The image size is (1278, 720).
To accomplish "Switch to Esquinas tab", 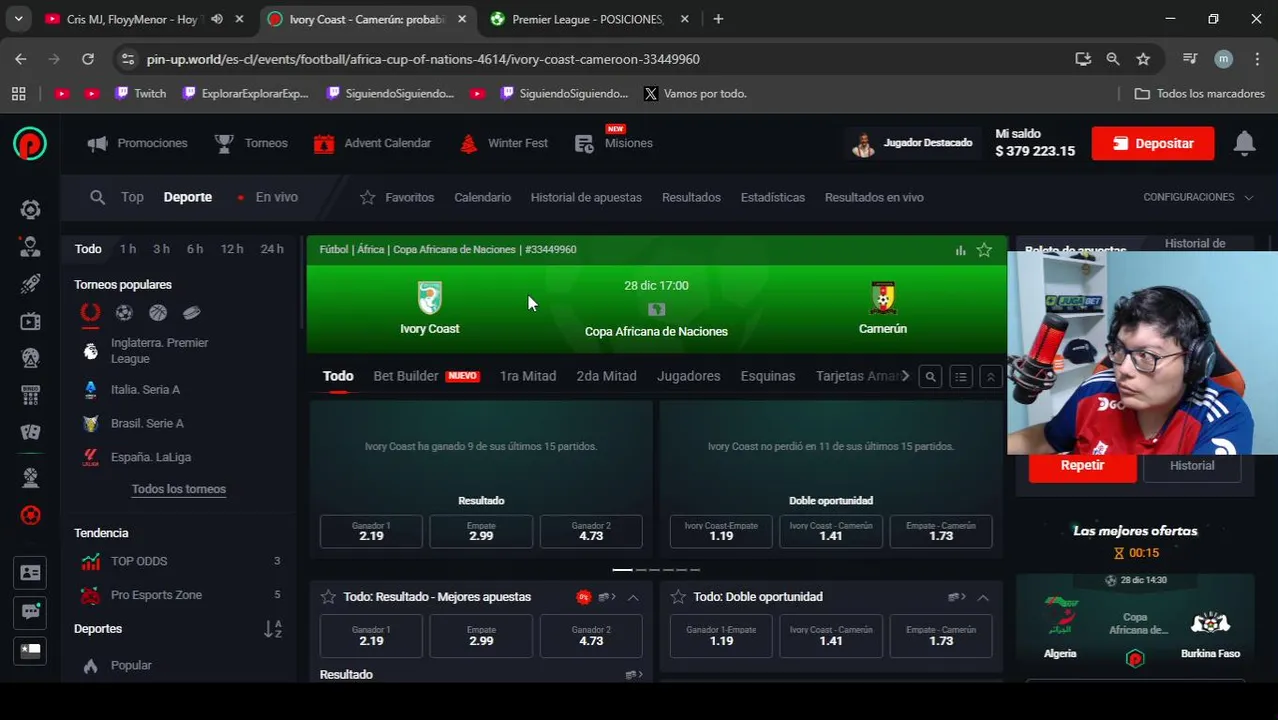I will point(768,376).
